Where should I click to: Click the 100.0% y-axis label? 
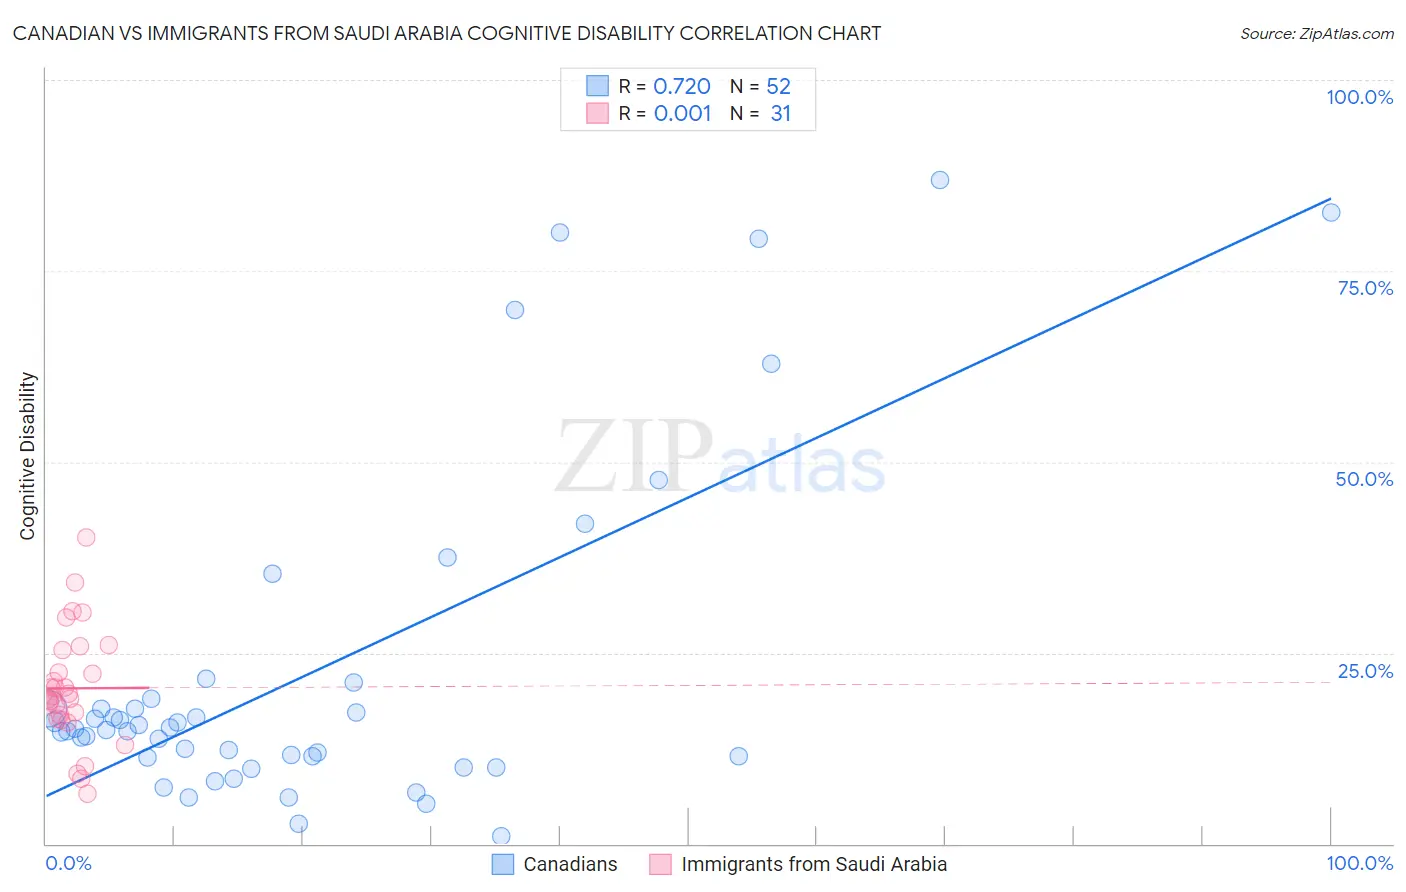pos(1360,97)
